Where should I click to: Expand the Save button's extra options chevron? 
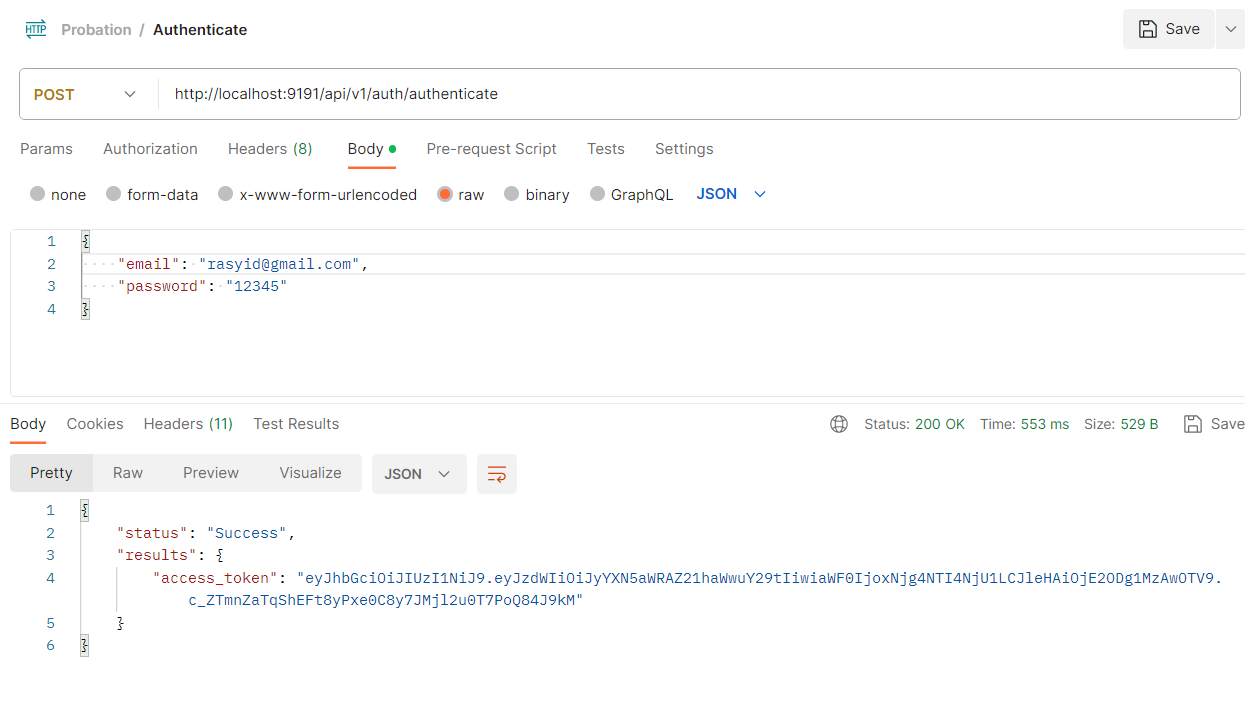pos(1230,29)
